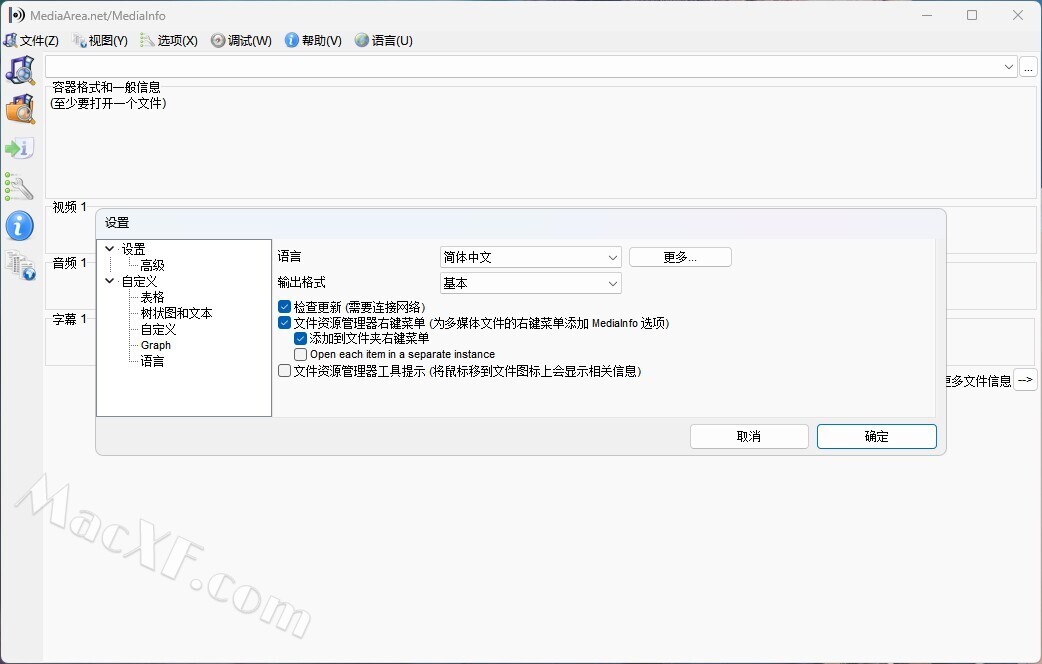Click the Preferences wrench sidebar icon
1042x664 pixels.
(x=19, y=187)
